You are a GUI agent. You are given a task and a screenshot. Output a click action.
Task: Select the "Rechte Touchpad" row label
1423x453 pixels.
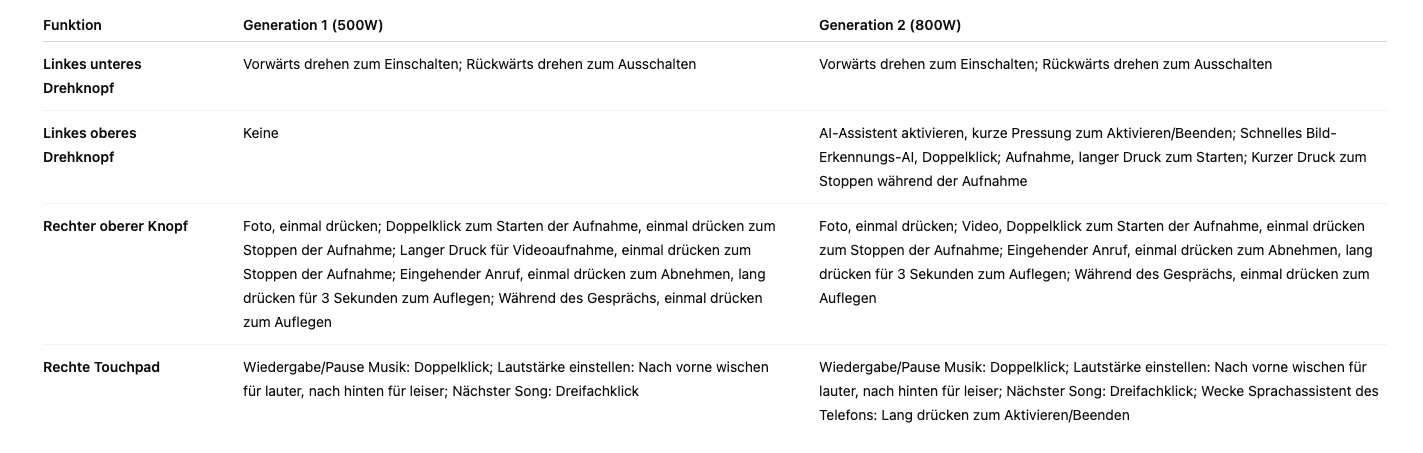pyautogui.click(x=101, y=367)
